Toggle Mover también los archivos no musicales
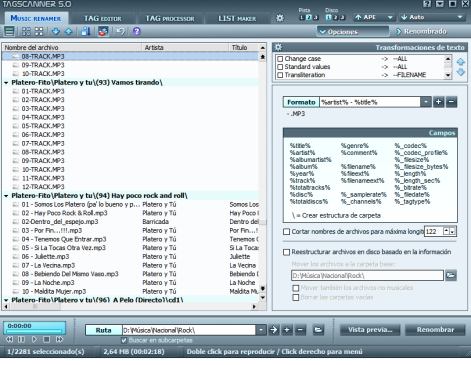This screenshot has height=365, width=471. (x=295, y=288)
